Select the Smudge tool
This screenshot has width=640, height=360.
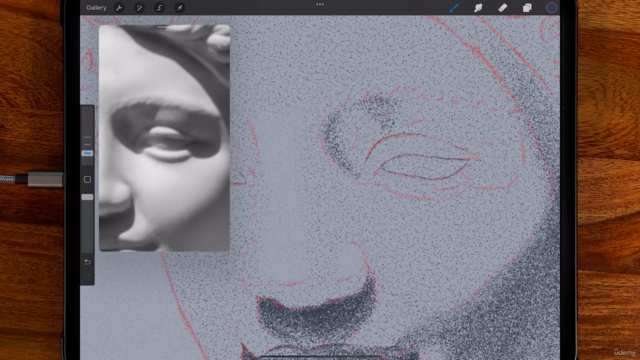coord(478,8)
